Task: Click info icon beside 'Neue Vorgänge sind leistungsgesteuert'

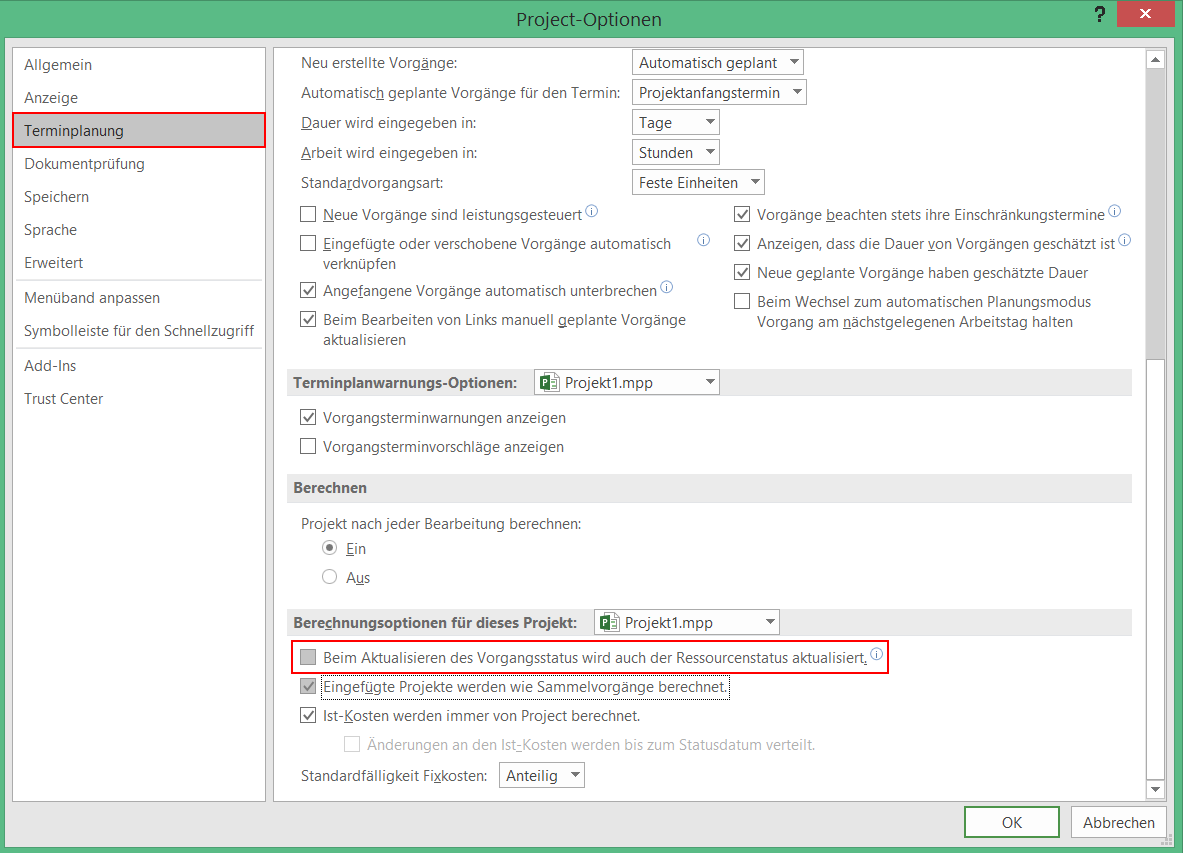Action: click(592, 212)
